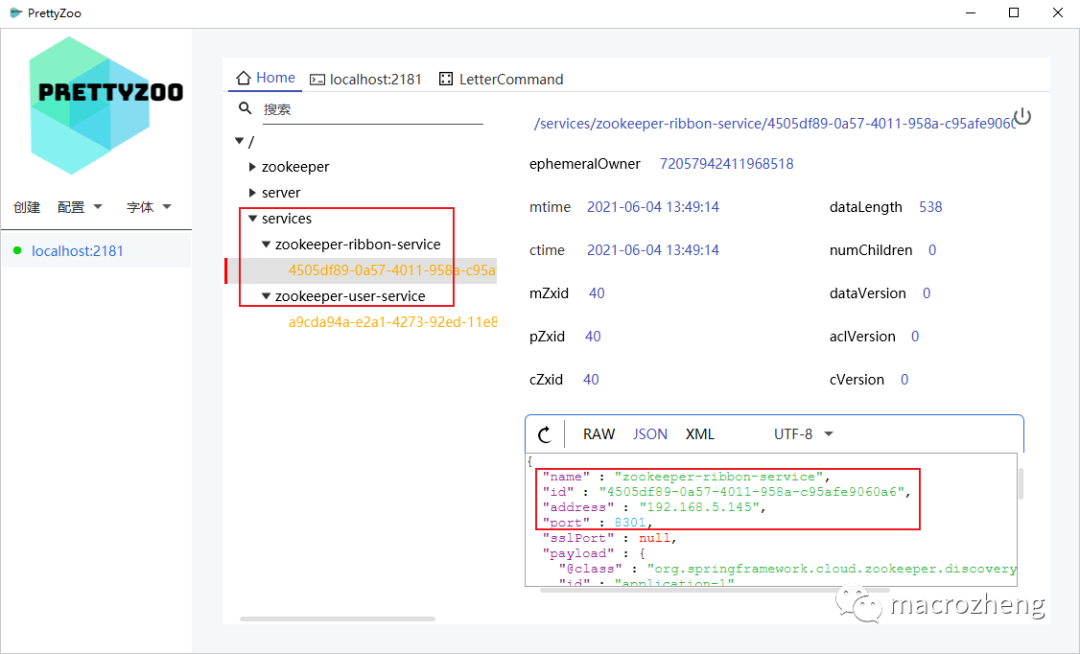The image size is (1080, 654).
Task: Select the services tree label
Action: tap(287, 218)
